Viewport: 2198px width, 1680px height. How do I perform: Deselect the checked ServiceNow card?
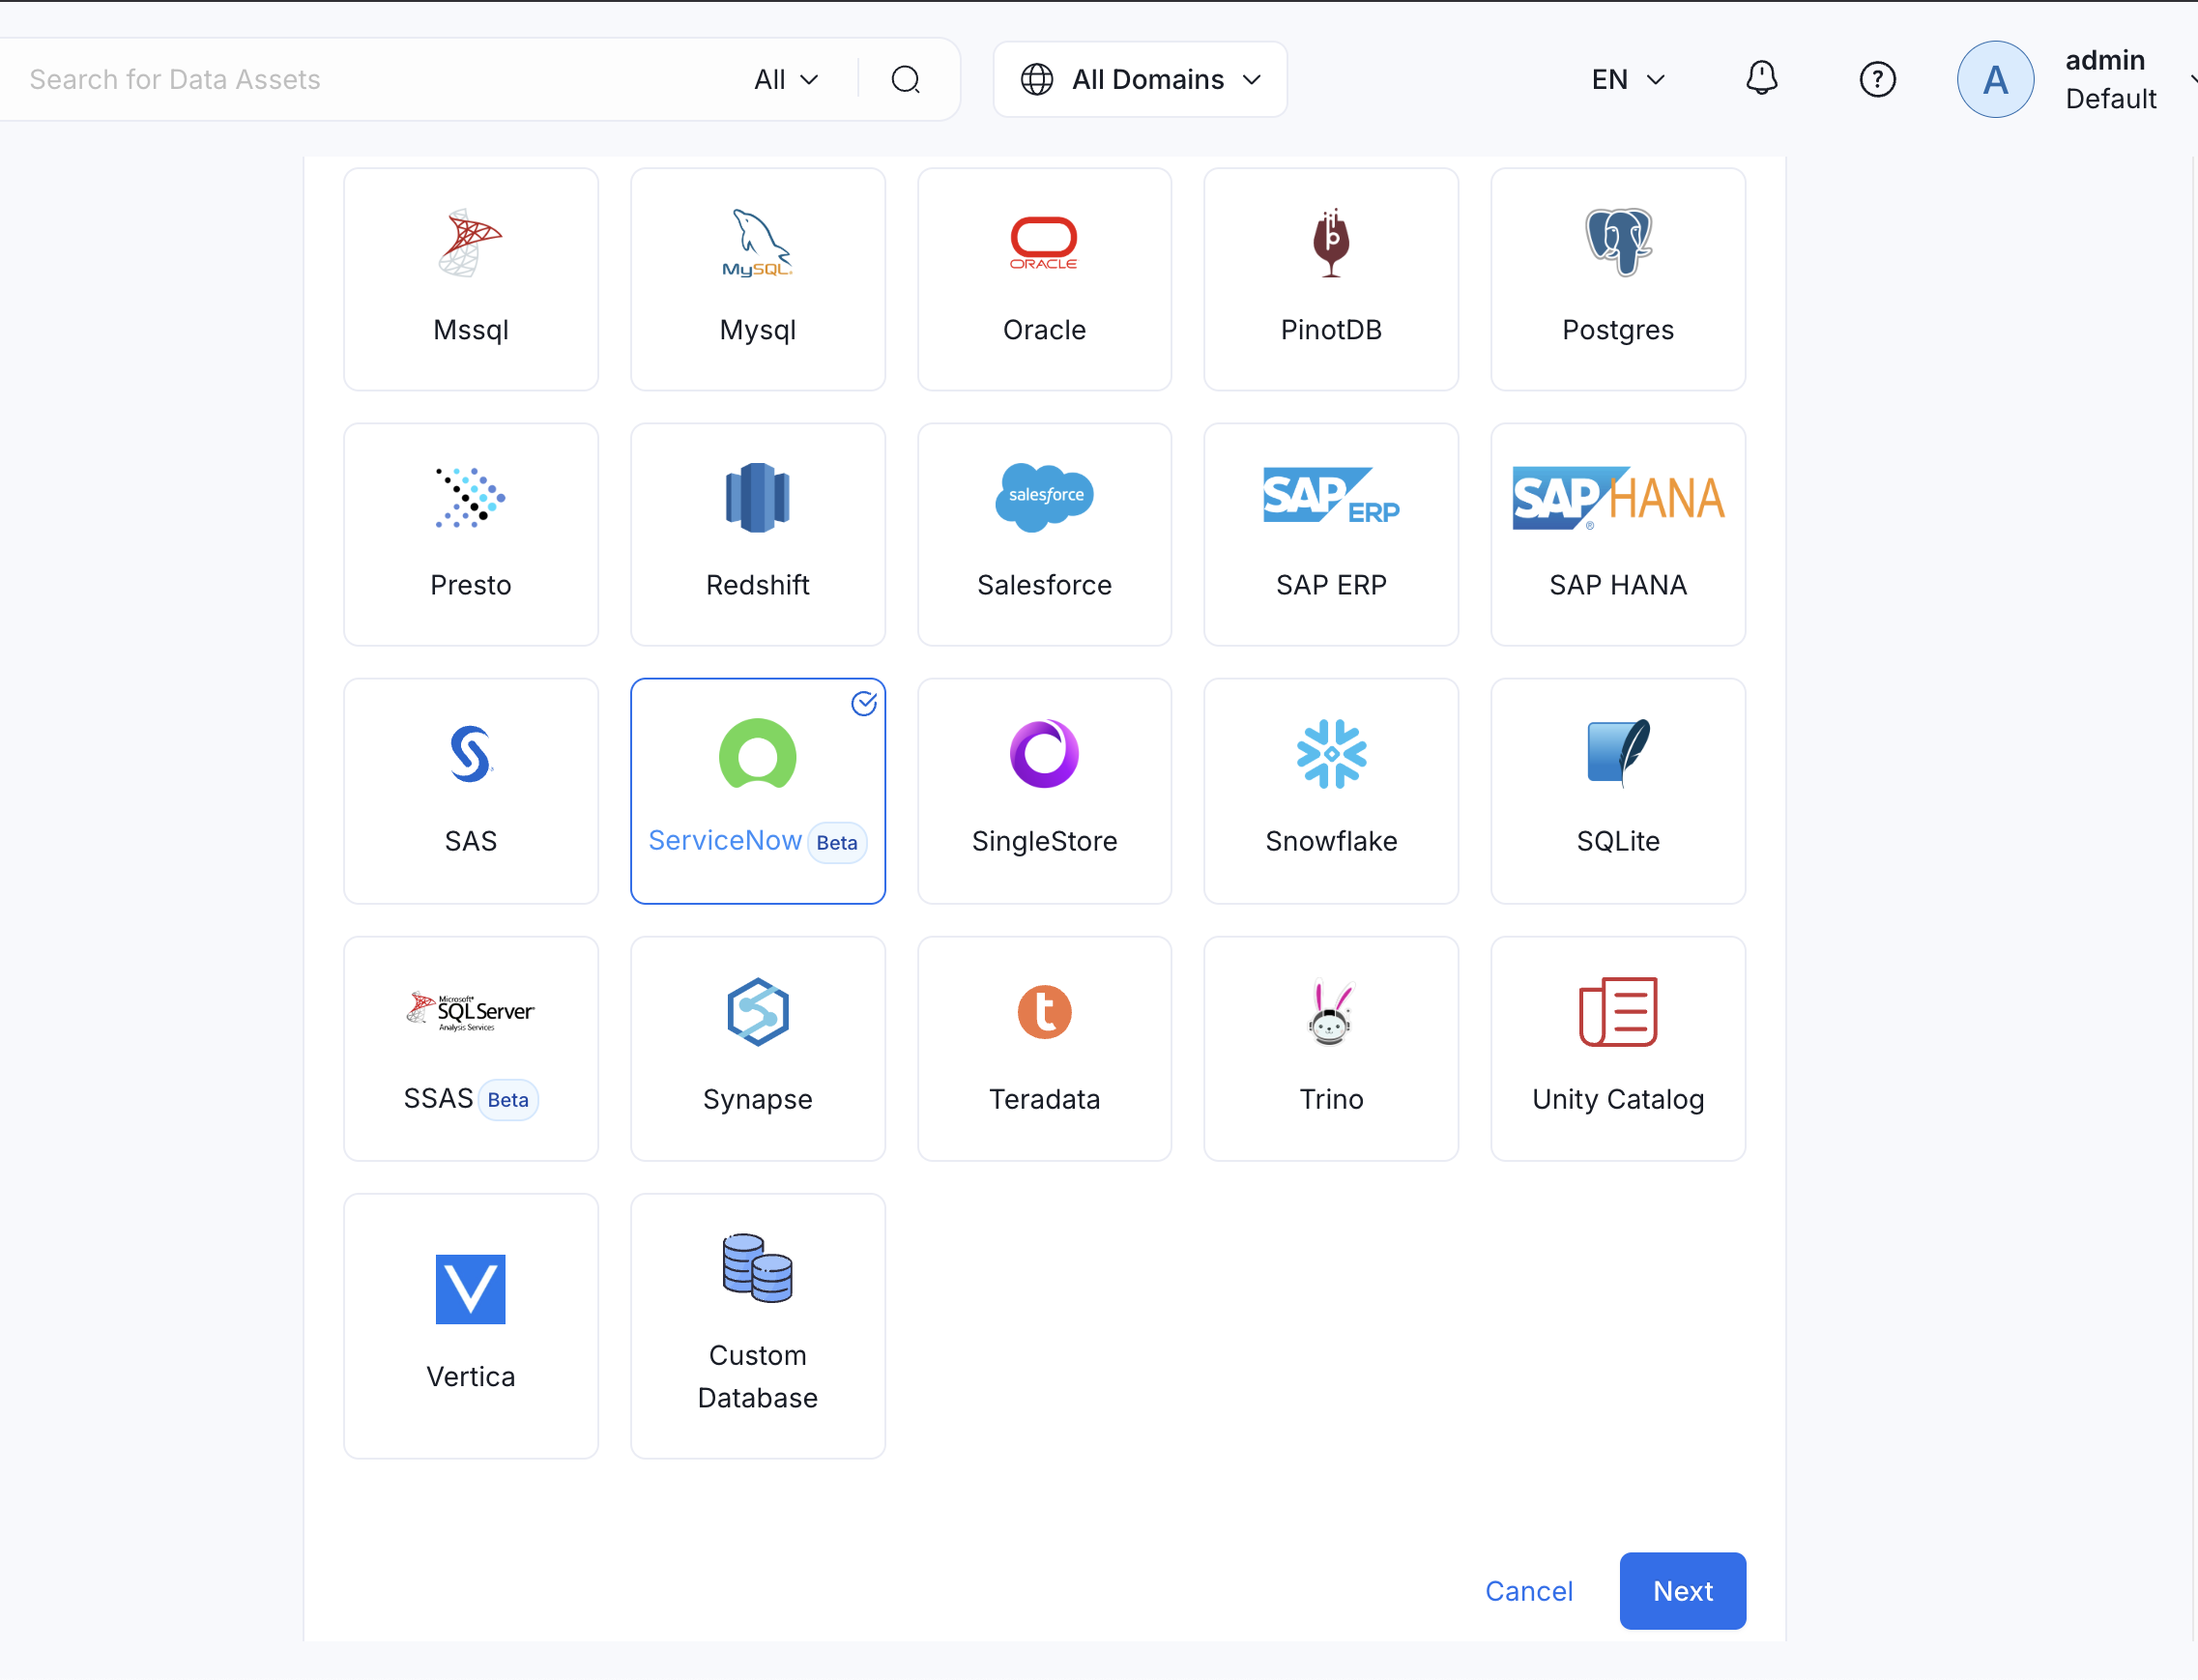pos(757,791)
